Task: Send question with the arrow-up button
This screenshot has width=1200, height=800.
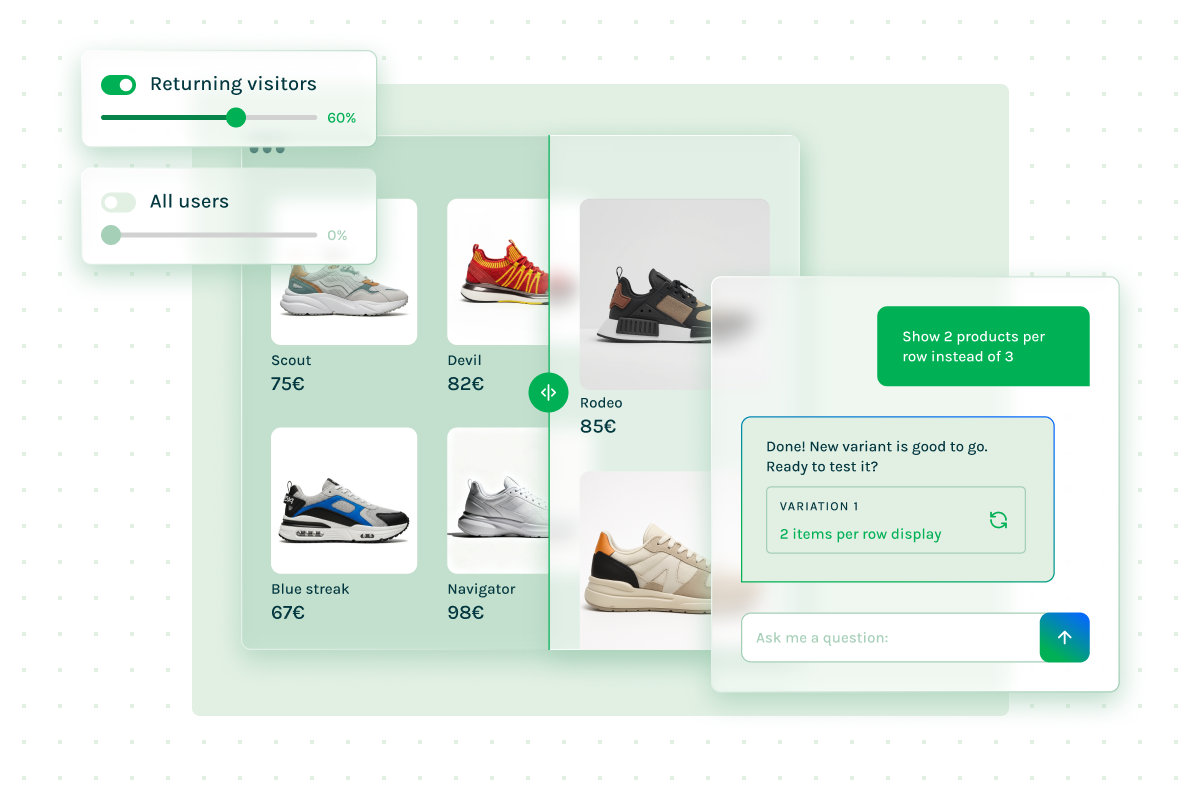Action: [x=1064, y=637]
